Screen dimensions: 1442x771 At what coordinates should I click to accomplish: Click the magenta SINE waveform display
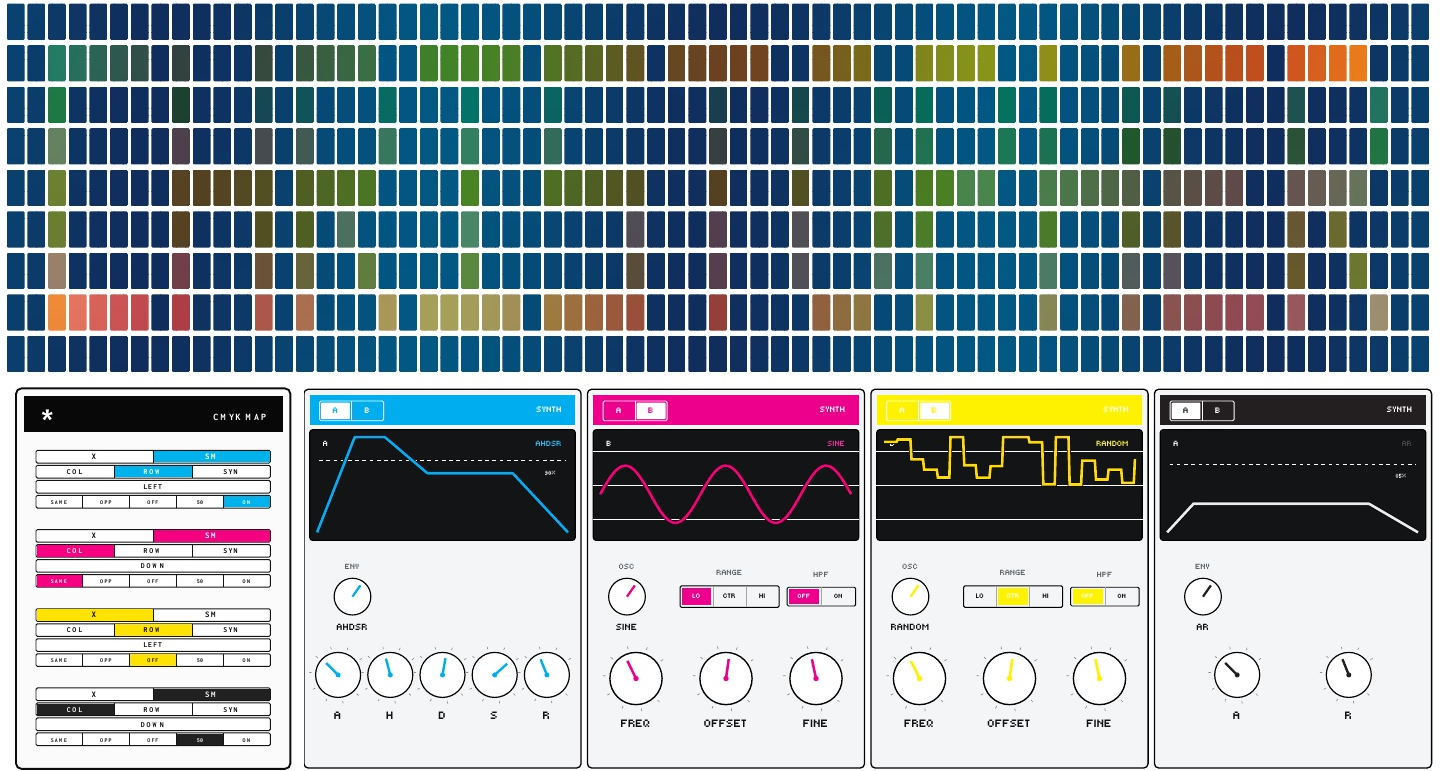point(726,485)
